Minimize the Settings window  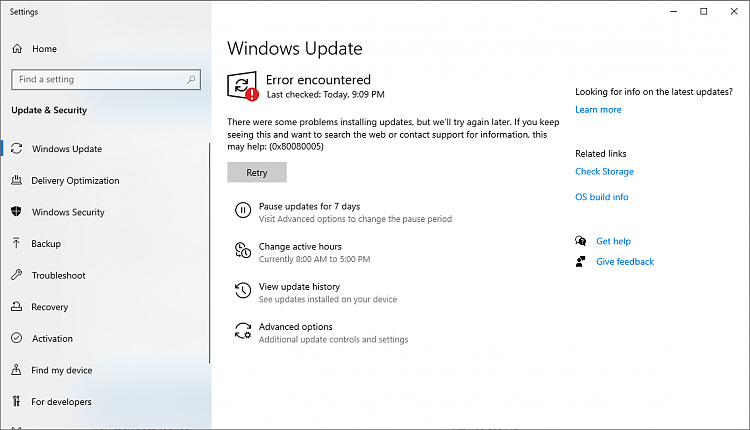(673, 11)
